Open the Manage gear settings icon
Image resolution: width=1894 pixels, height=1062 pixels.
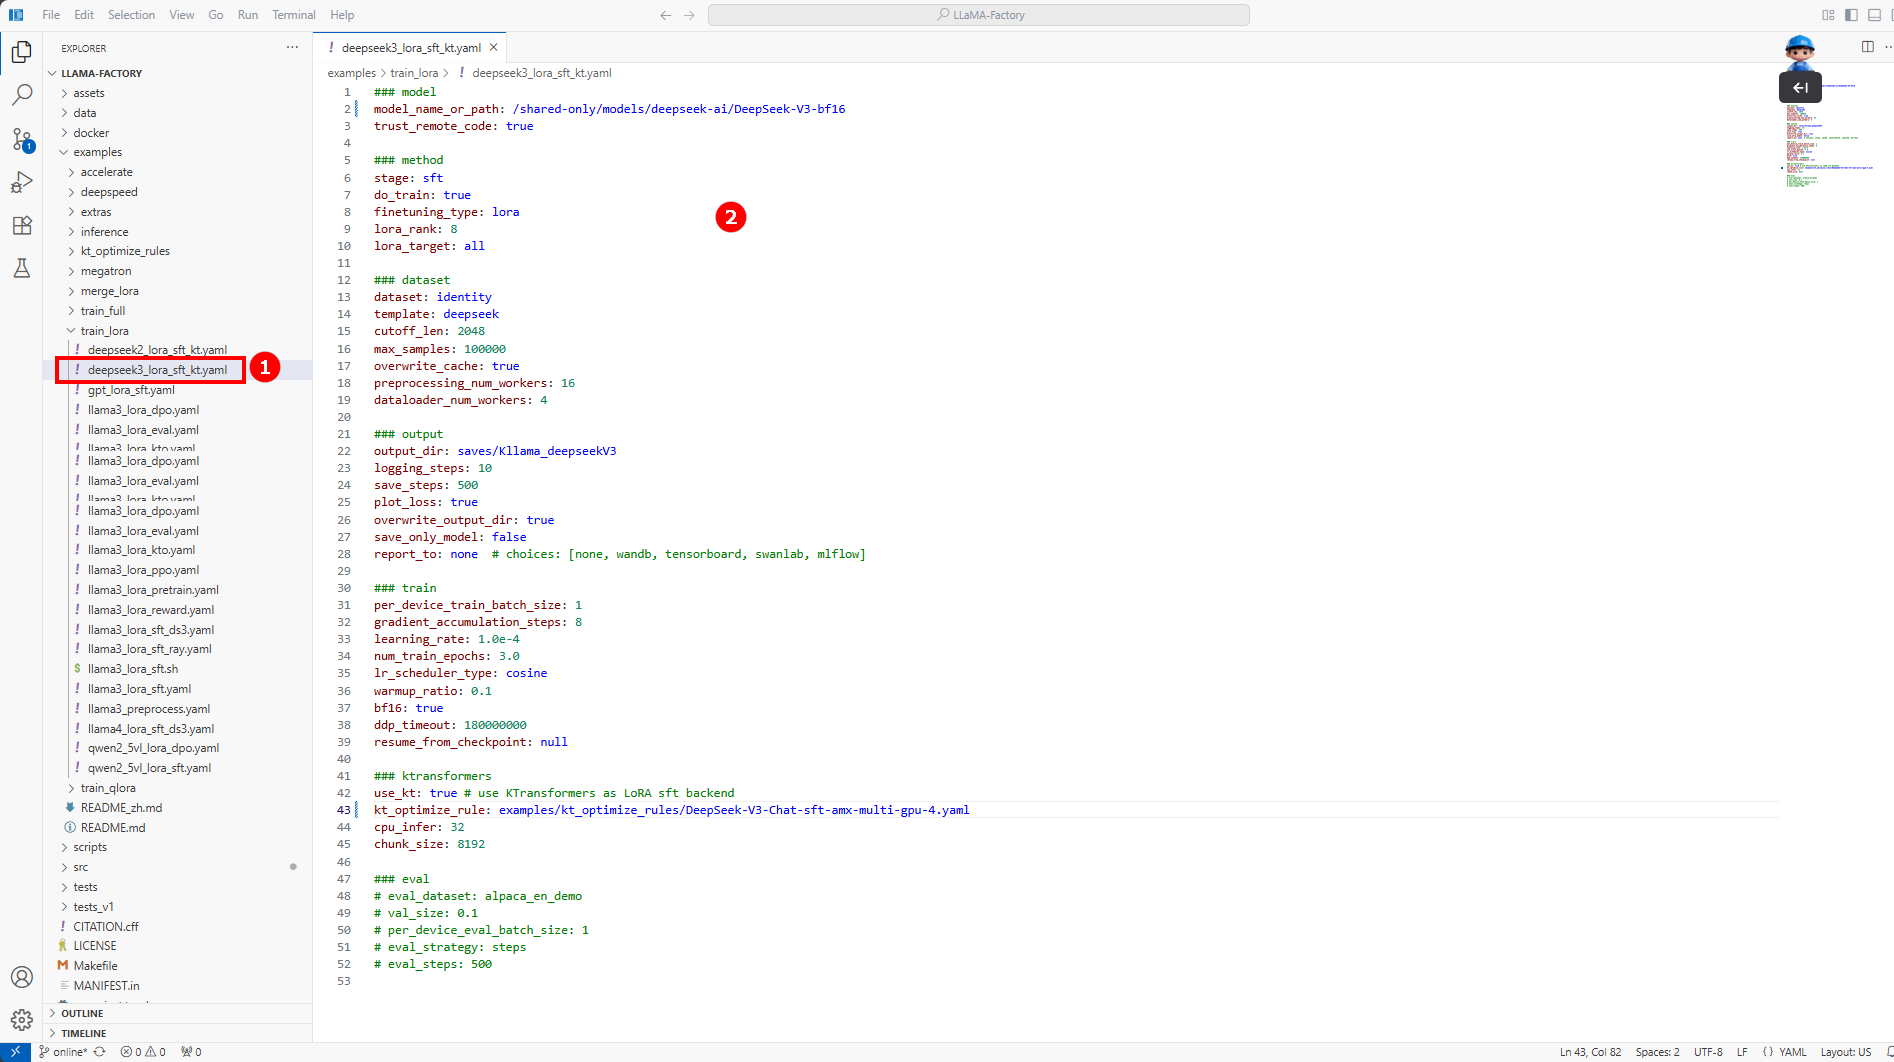pyautogui.click(x=21, y=1020)
